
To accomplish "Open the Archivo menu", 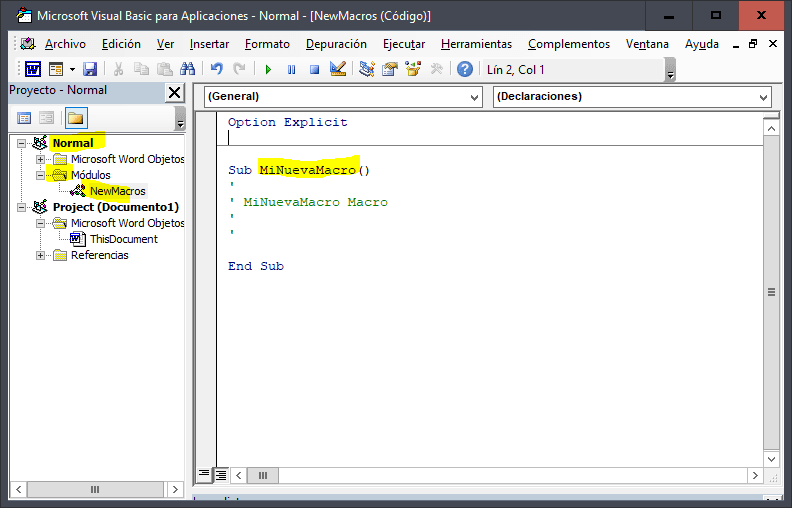I will (65, 44).
